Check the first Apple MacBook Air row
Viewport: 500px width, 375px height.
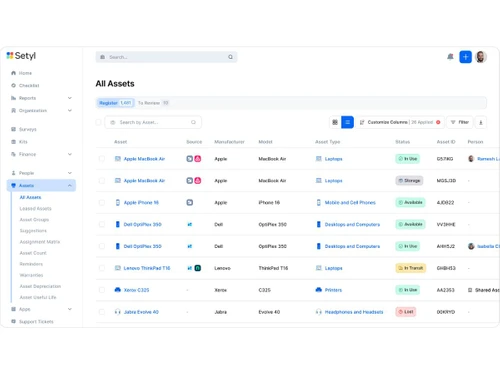tap(102, 159)
